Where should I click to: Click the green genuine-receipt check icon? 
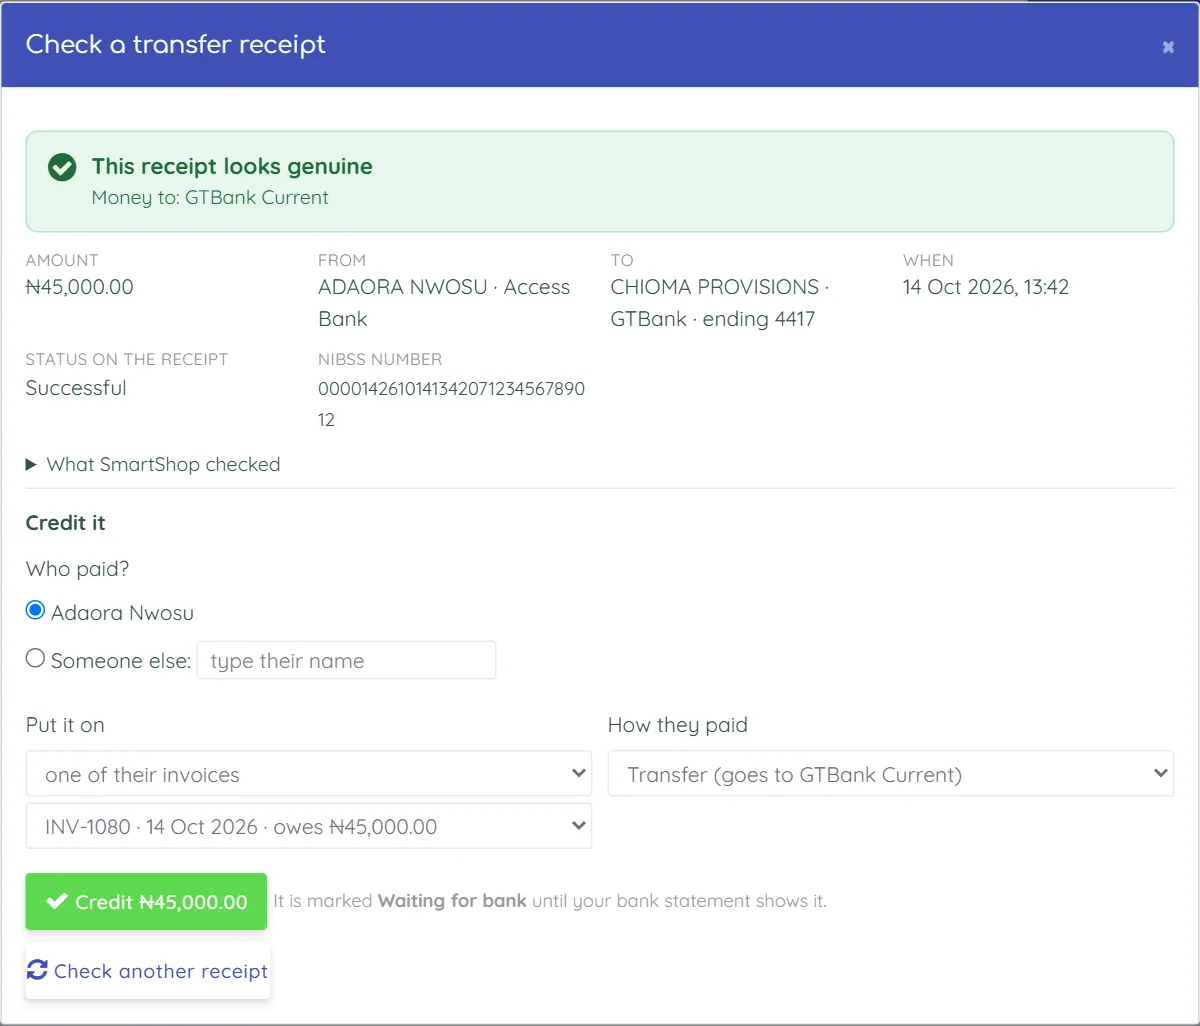coord(62,167)
